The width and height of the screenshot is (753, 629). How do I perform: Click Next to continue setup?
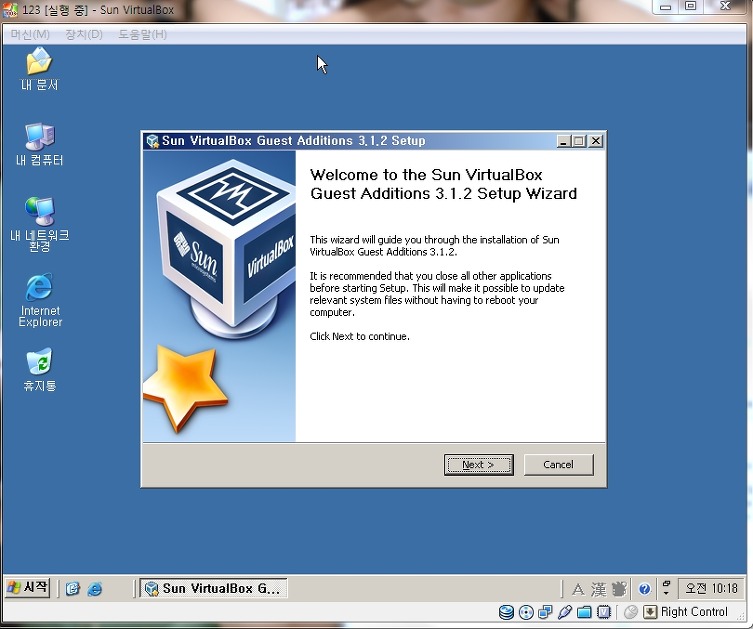click(x=478, y=465)
